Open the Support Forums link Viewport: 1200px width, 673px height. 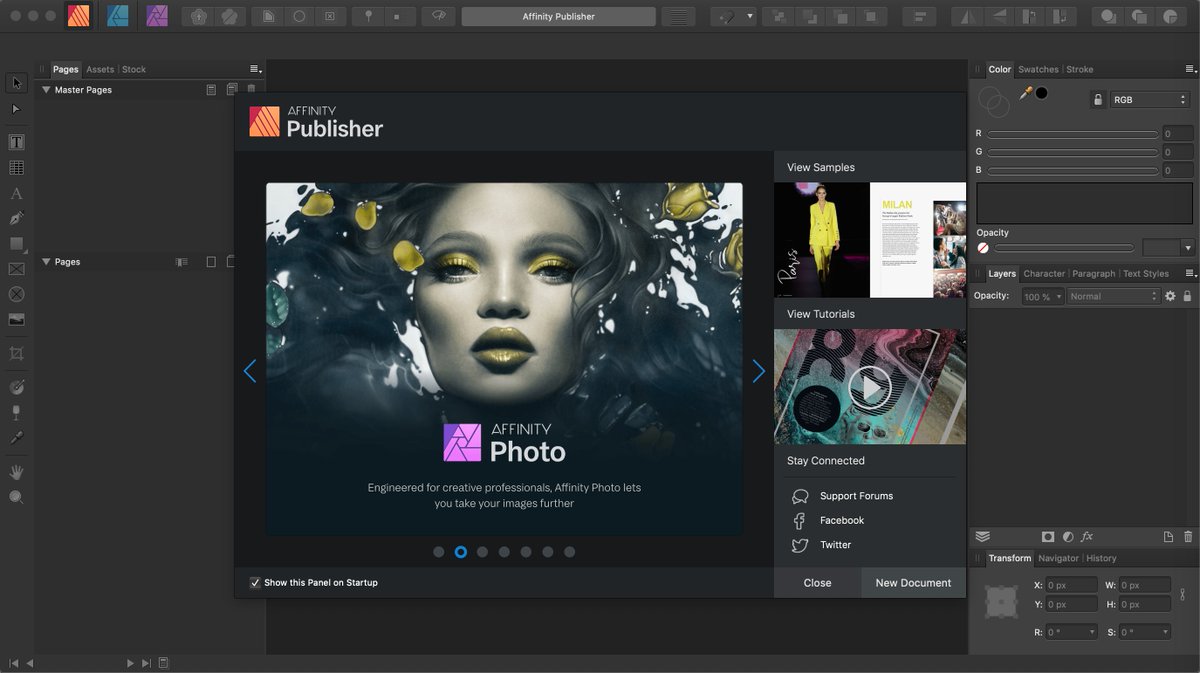(x=856, y=496)
